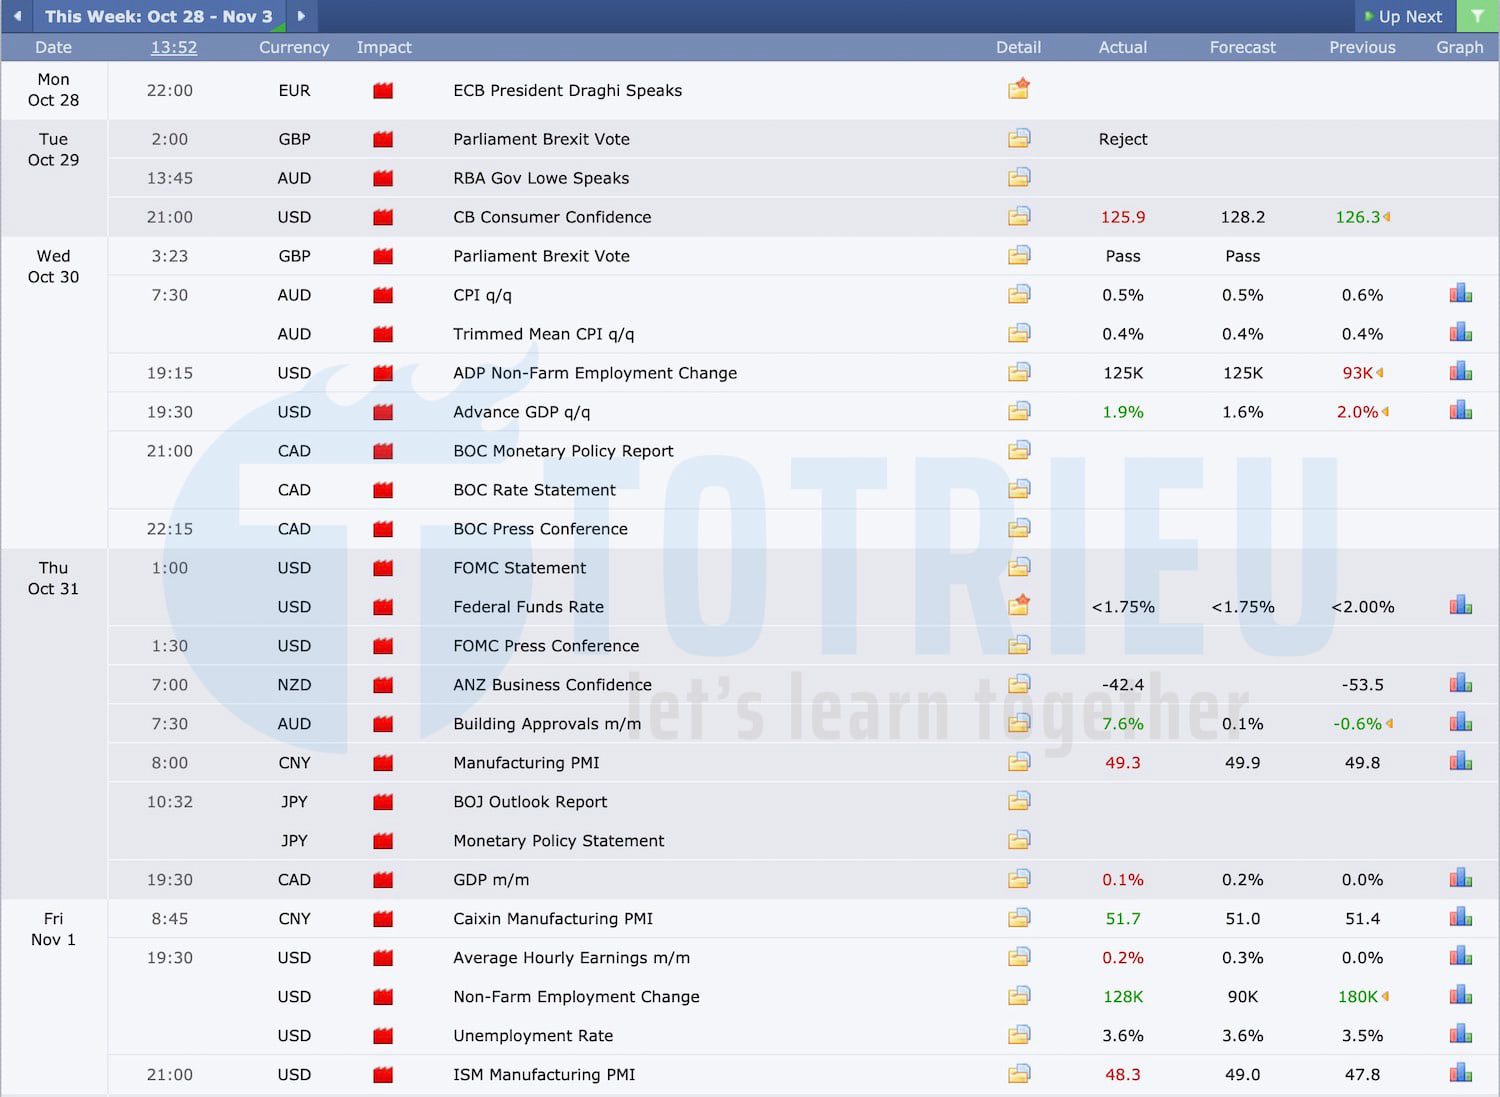Open detail folder for FOMC Statement

[x=1018, y=566]
